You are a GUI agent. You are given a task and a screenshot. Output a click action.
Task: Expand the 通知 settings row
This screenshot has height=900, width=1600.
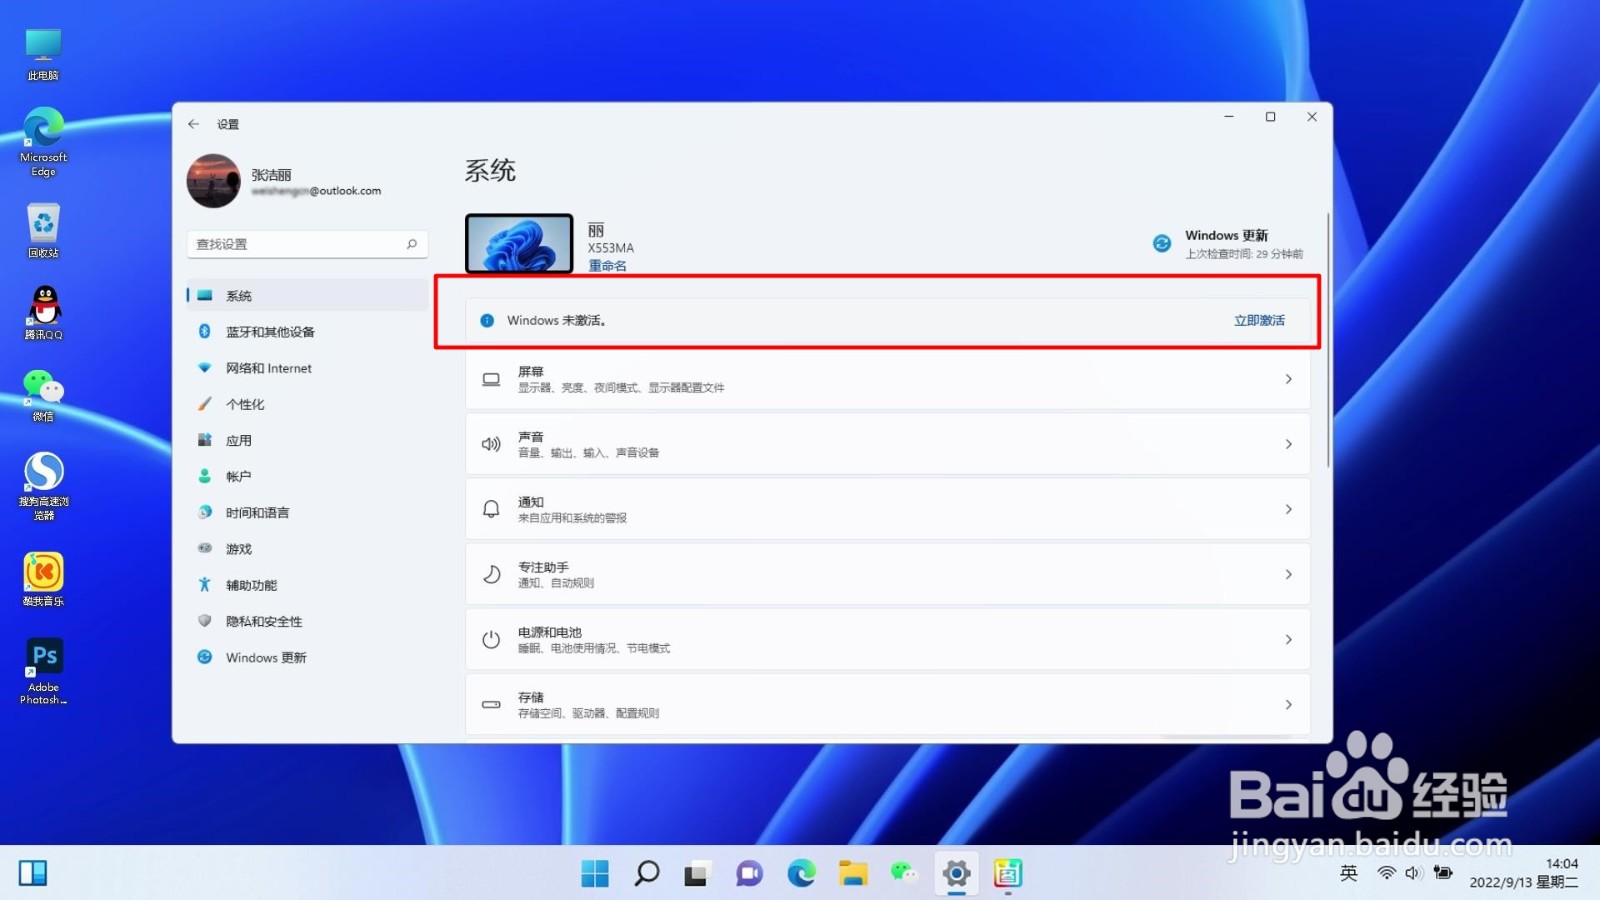pyautogui.click(x=887, y=509)
